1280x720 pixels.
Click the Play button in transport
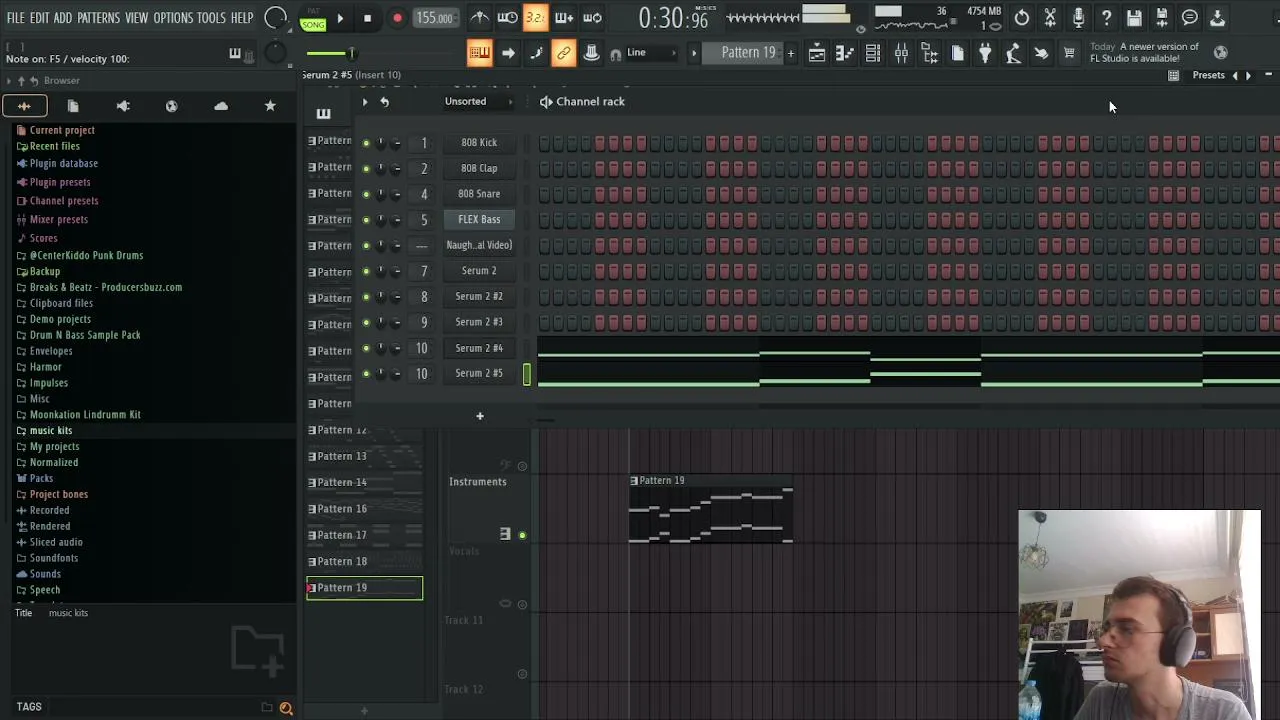340,18
